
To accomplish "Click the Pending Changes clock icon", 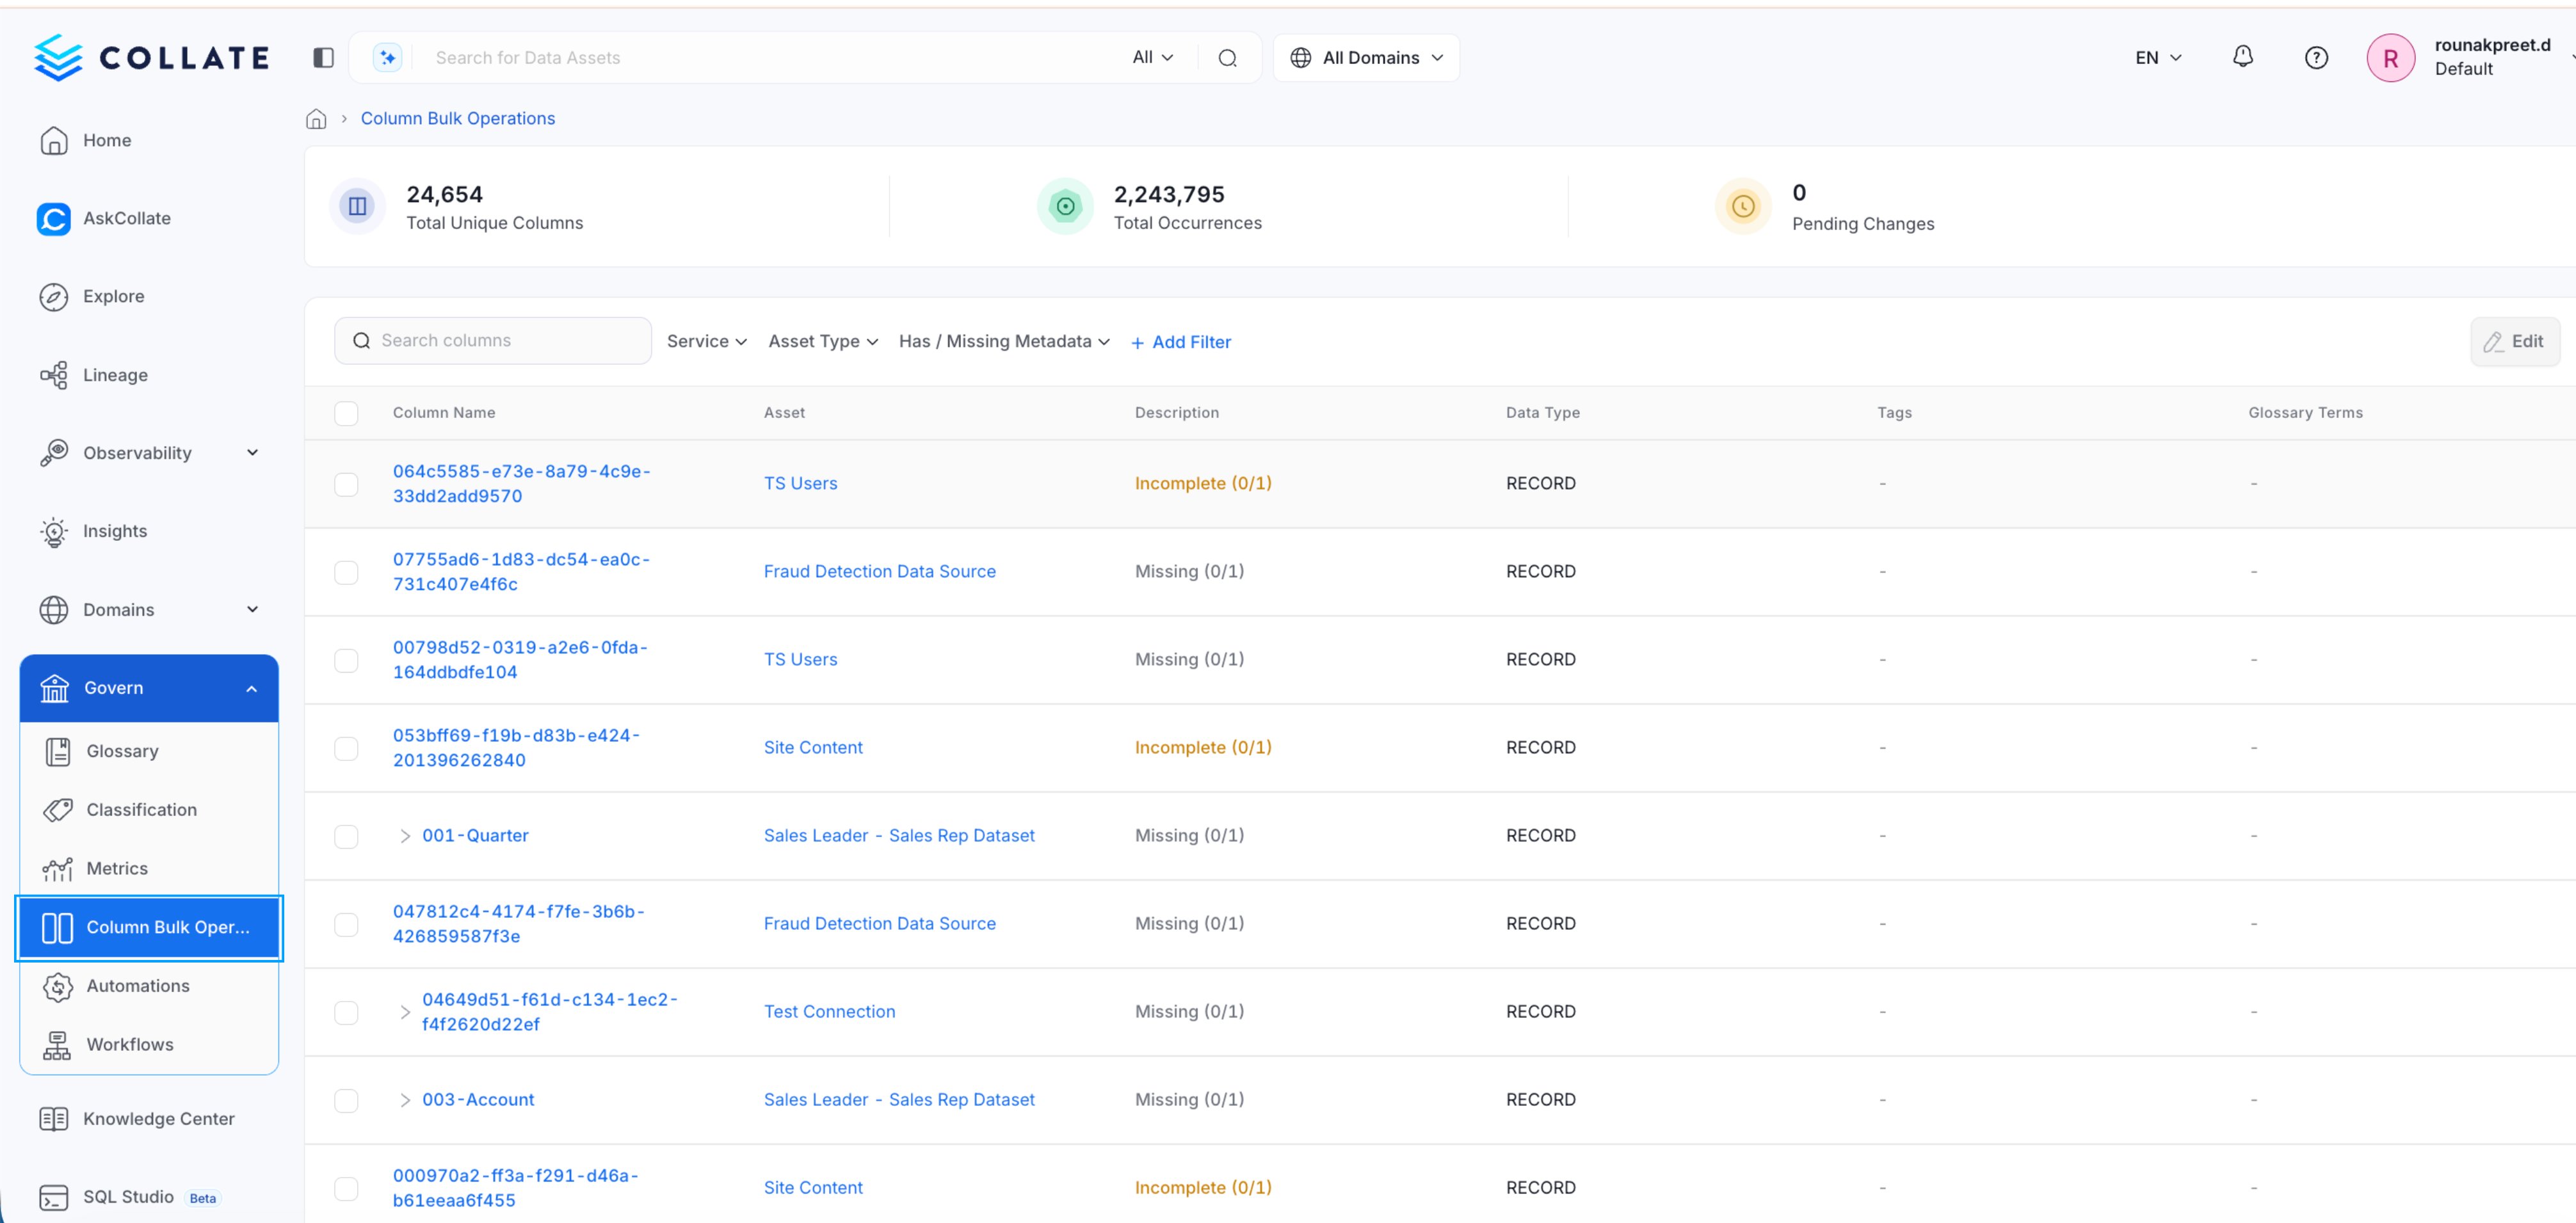I will [x=1743, y=206].
